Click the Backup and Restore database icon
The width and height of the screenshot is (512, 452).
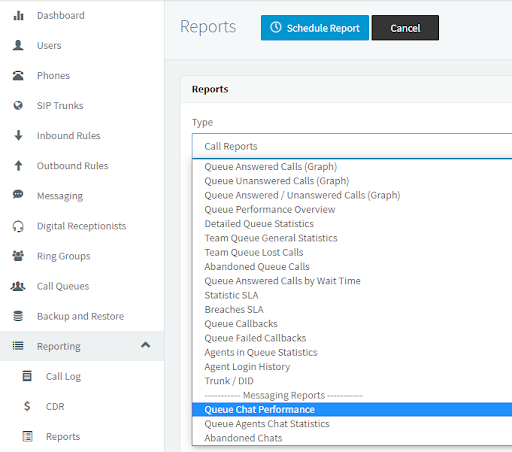click(x=18, y=316)
